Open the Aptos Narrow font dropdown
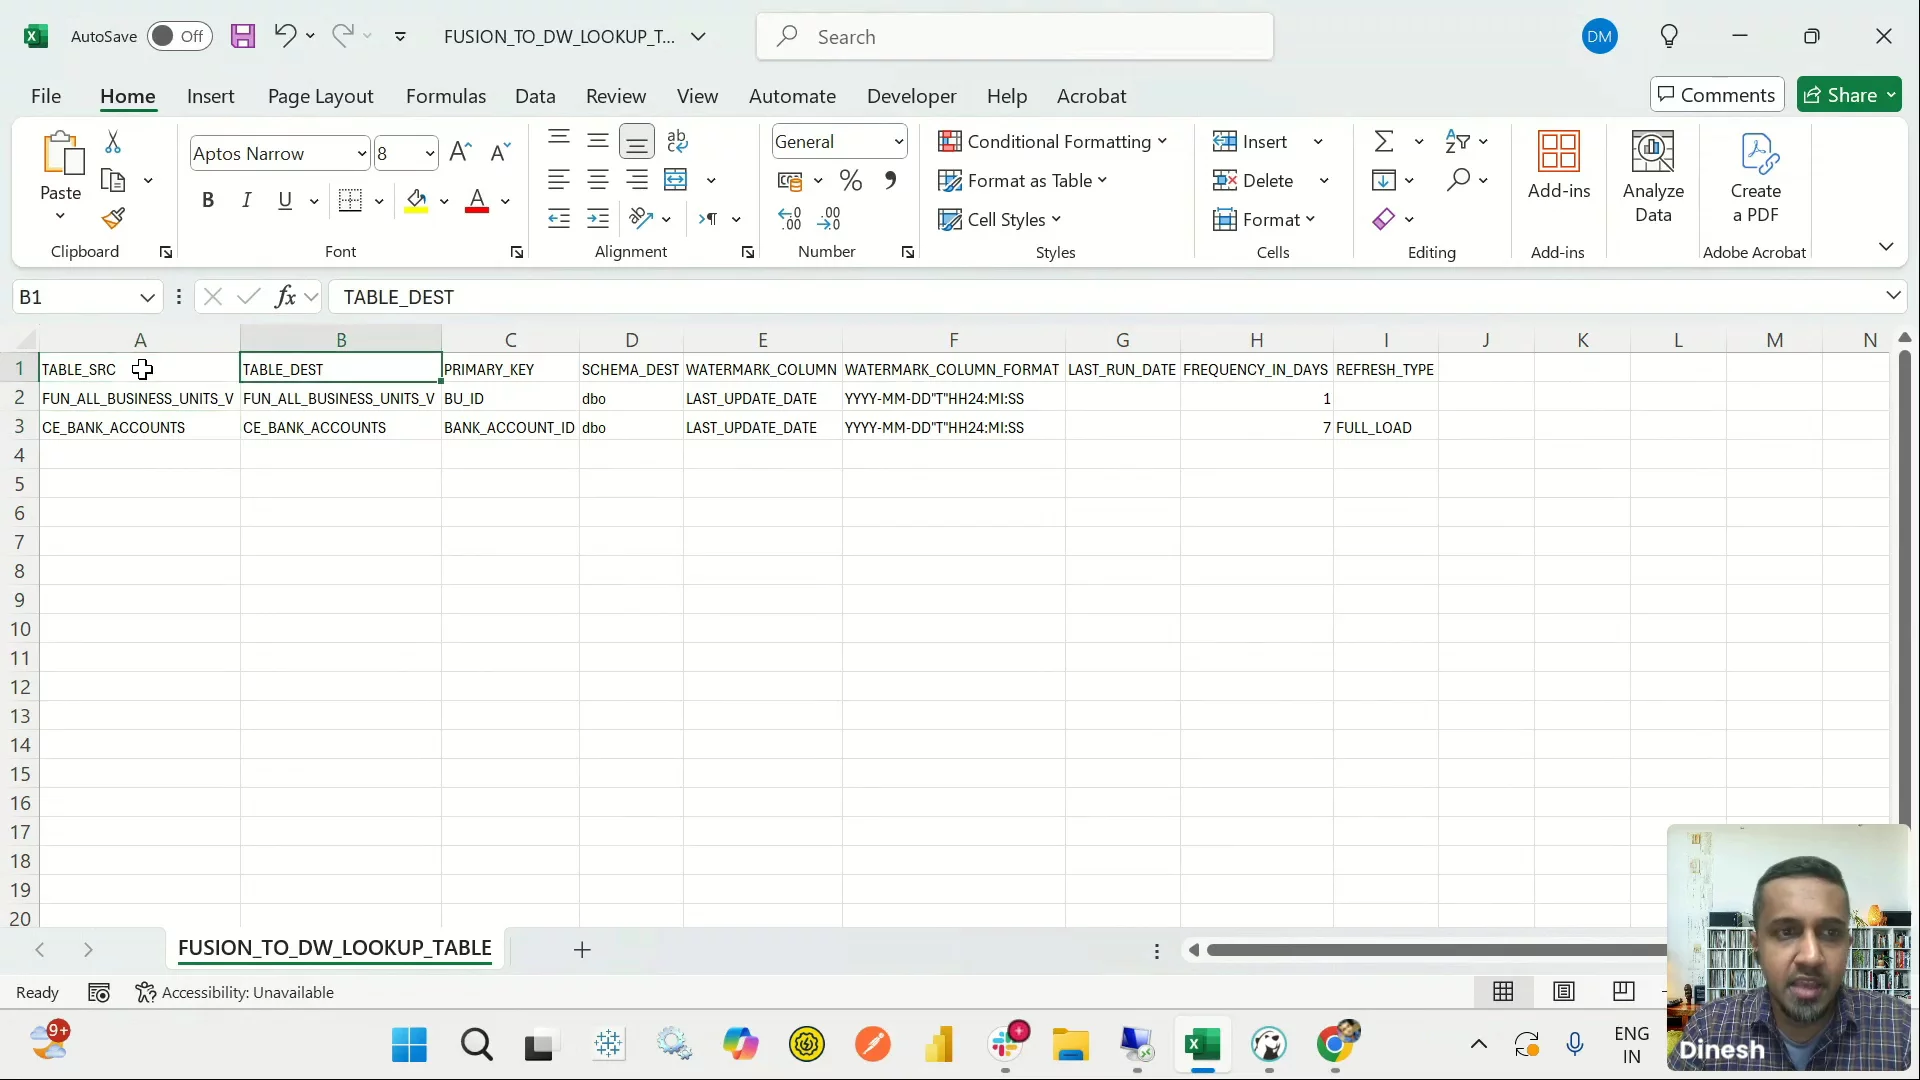Screen dimensions: 1920x1080 point(361,153)
